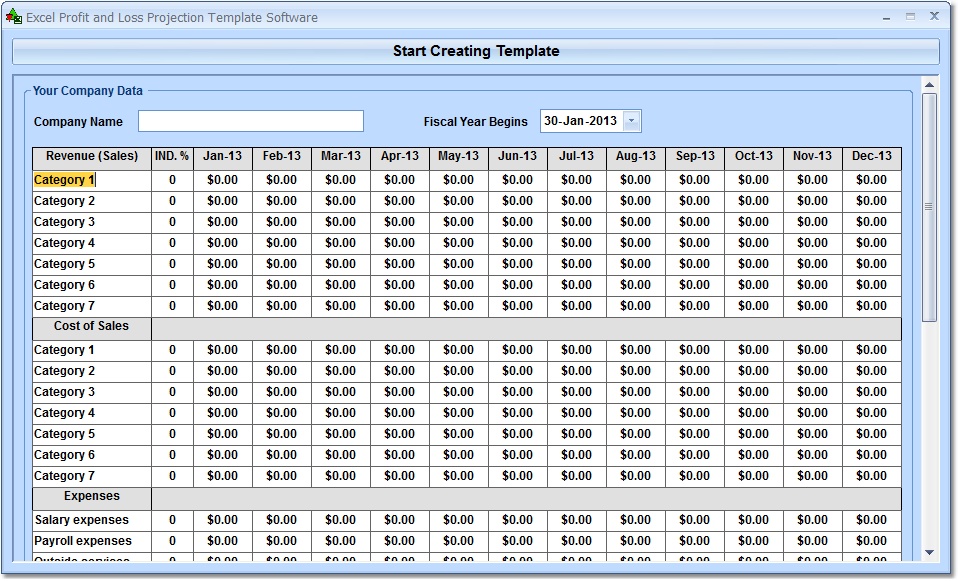The image size is (958, 581).
Task: Click Revenue Category 5 May-13 amount cell
Action: (459, 264)
